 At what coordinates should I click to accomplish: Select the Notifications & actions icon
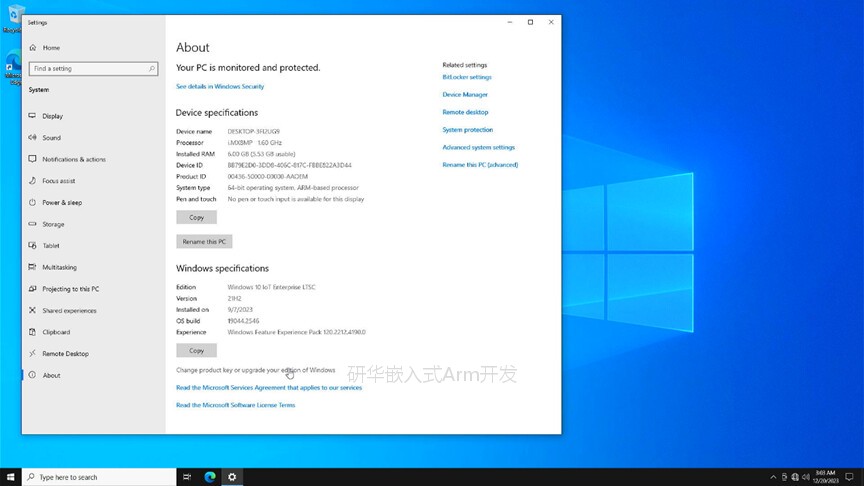(32, 159)
